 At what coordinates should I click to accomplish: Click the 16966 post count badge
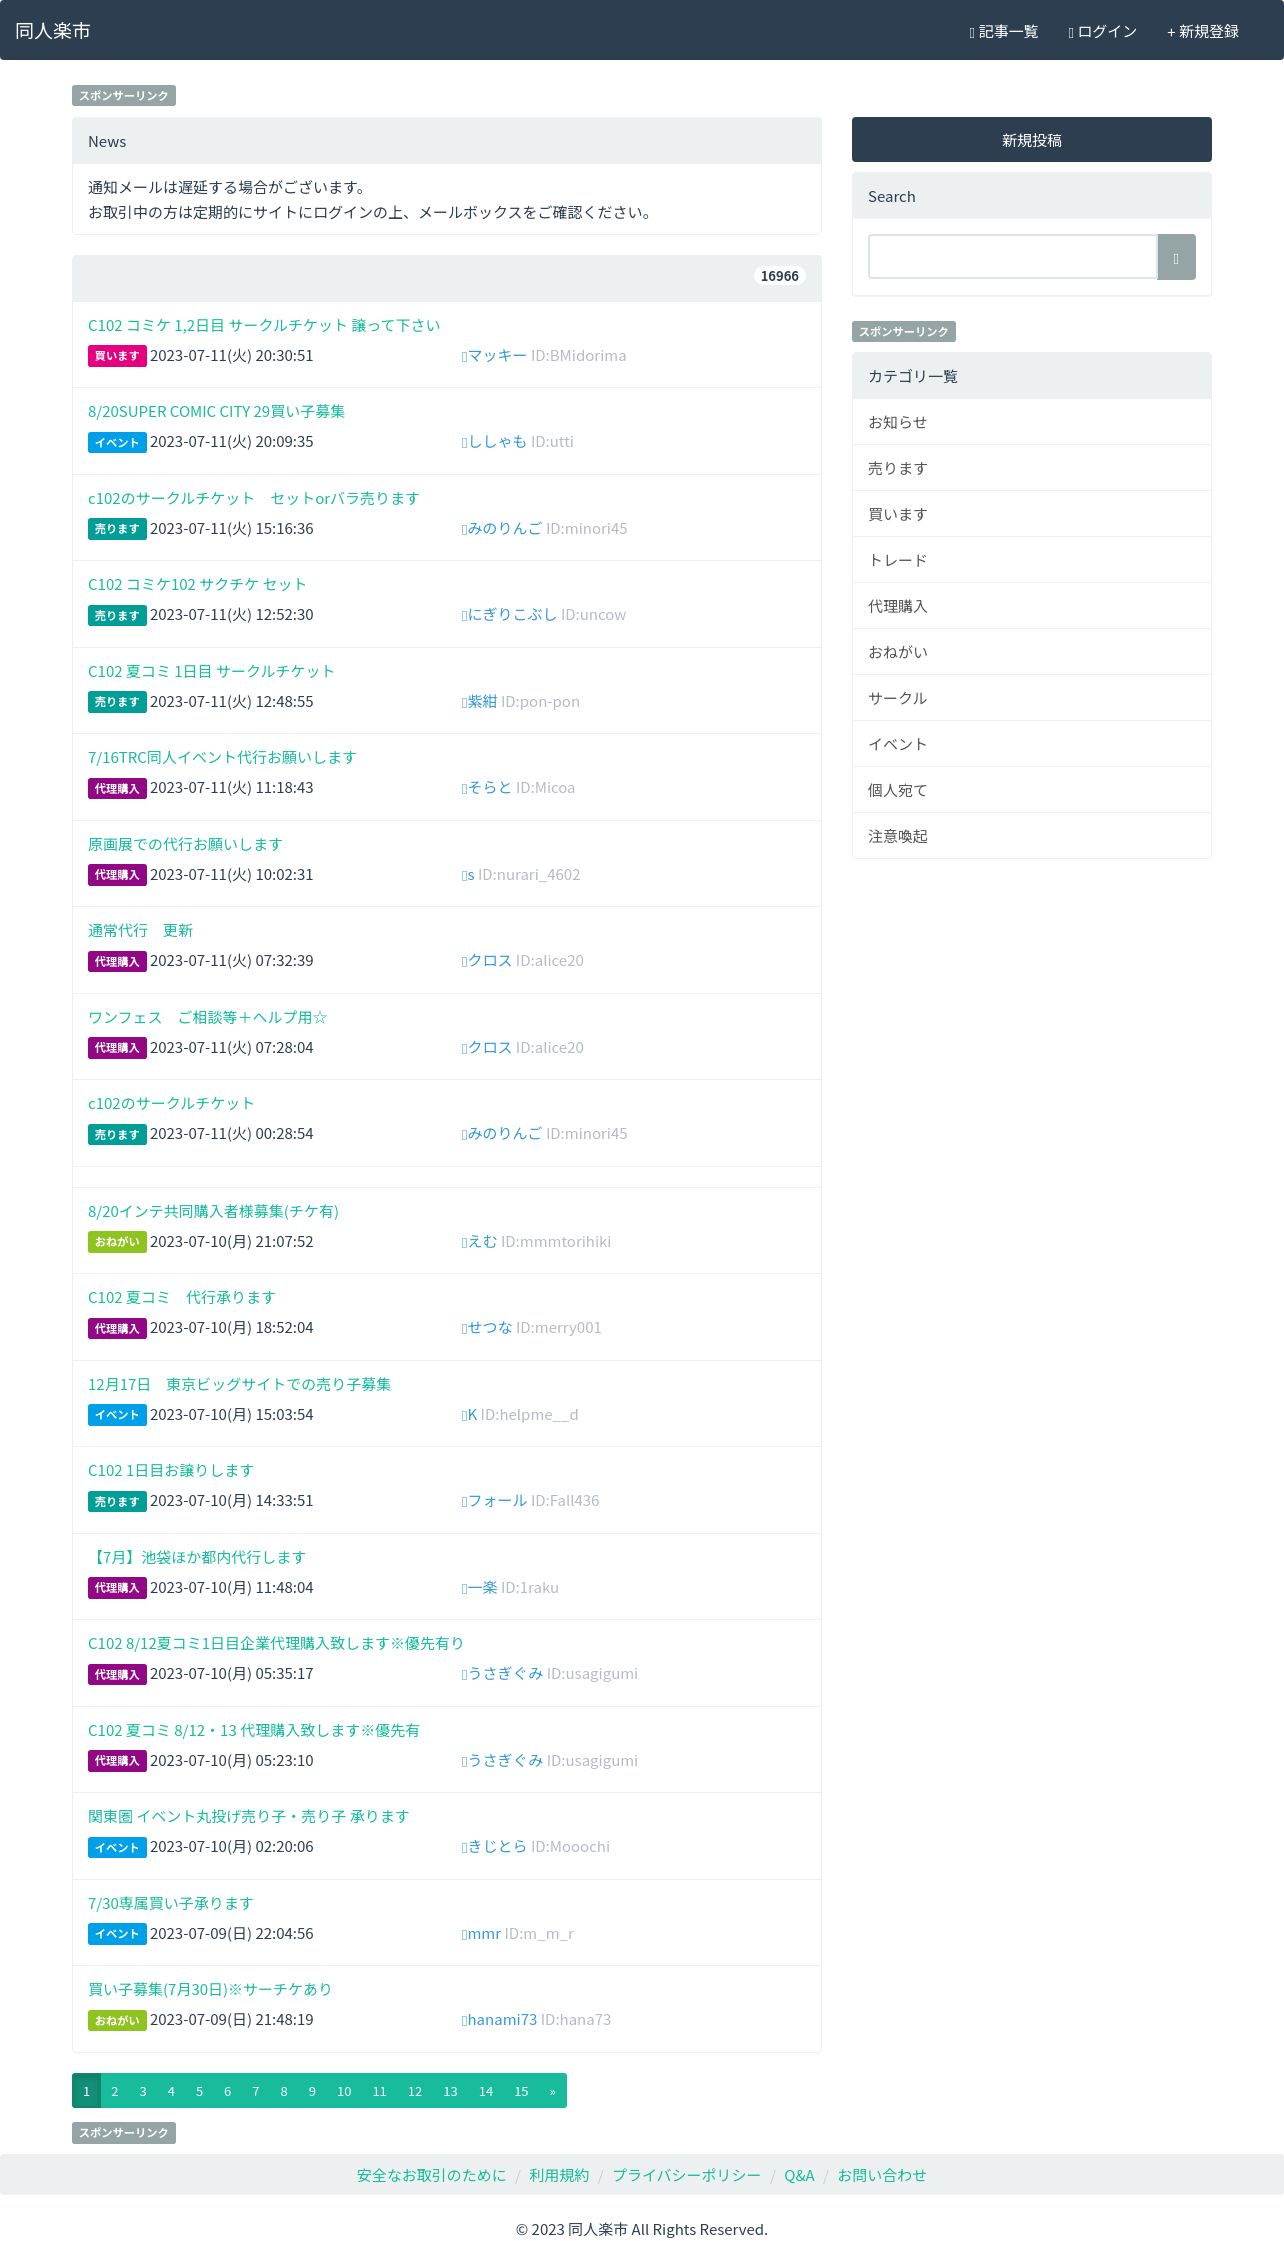coord(780,276)
